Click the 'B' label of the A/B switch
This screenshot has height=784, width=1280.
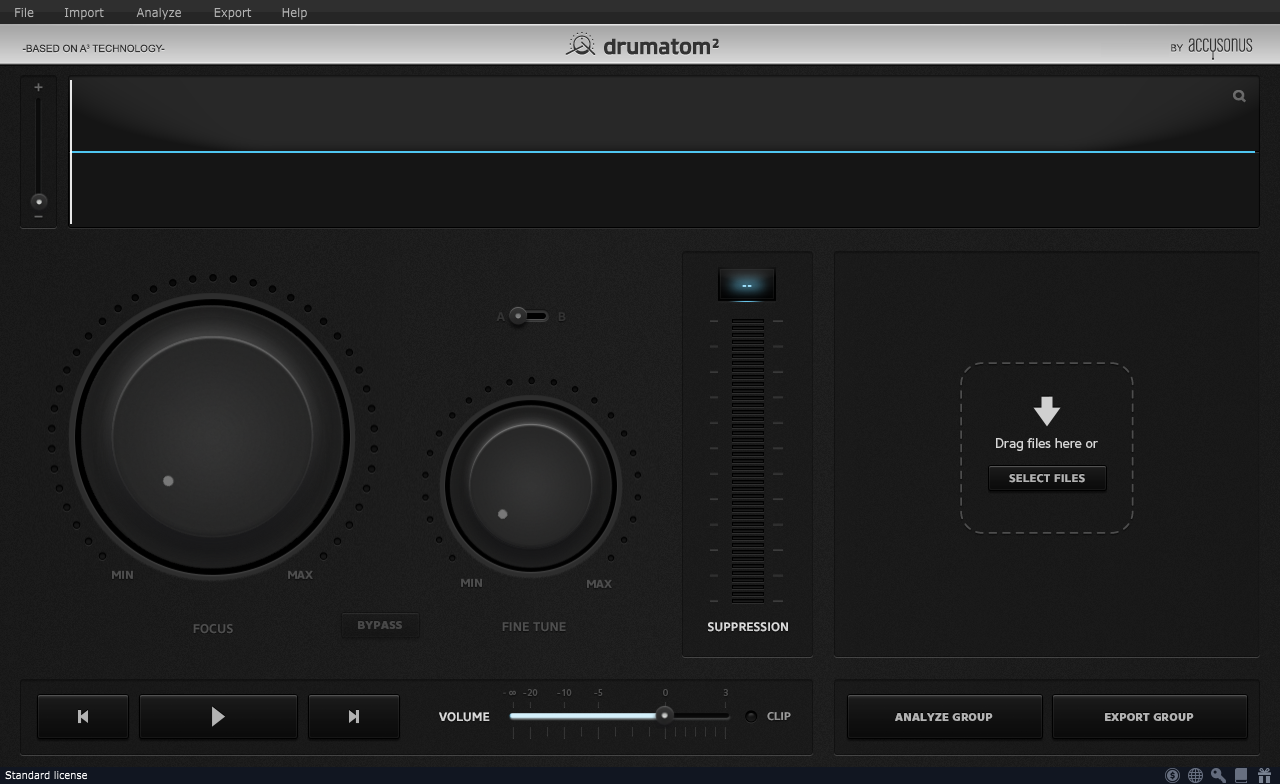(562, 317)
